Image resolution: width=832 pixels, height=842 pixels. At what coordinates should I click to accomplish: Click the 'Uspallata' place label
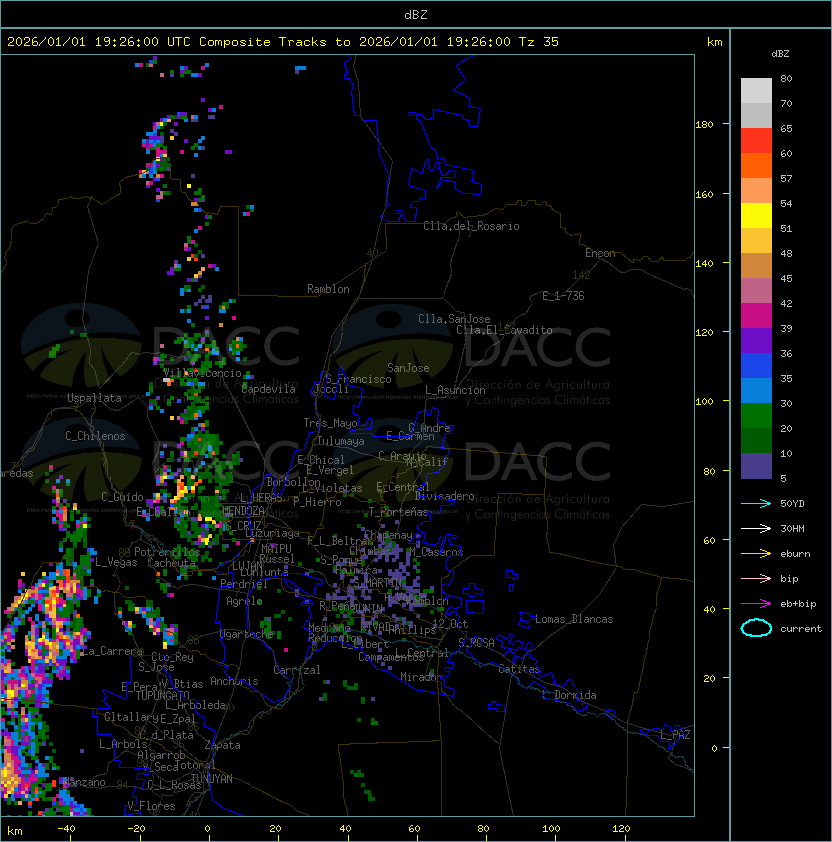[x=95, y=398]
